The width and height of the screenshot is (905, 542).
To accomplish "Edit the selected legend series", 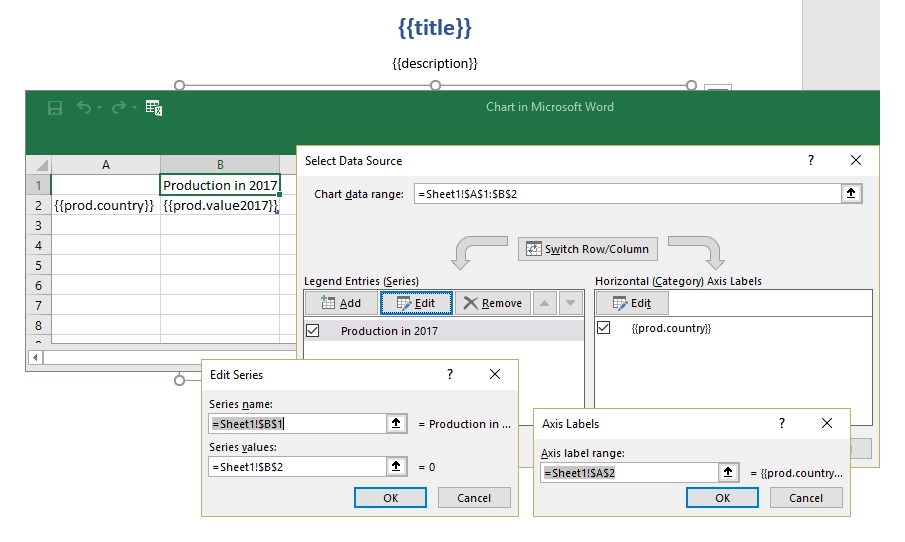I will 416,303.
